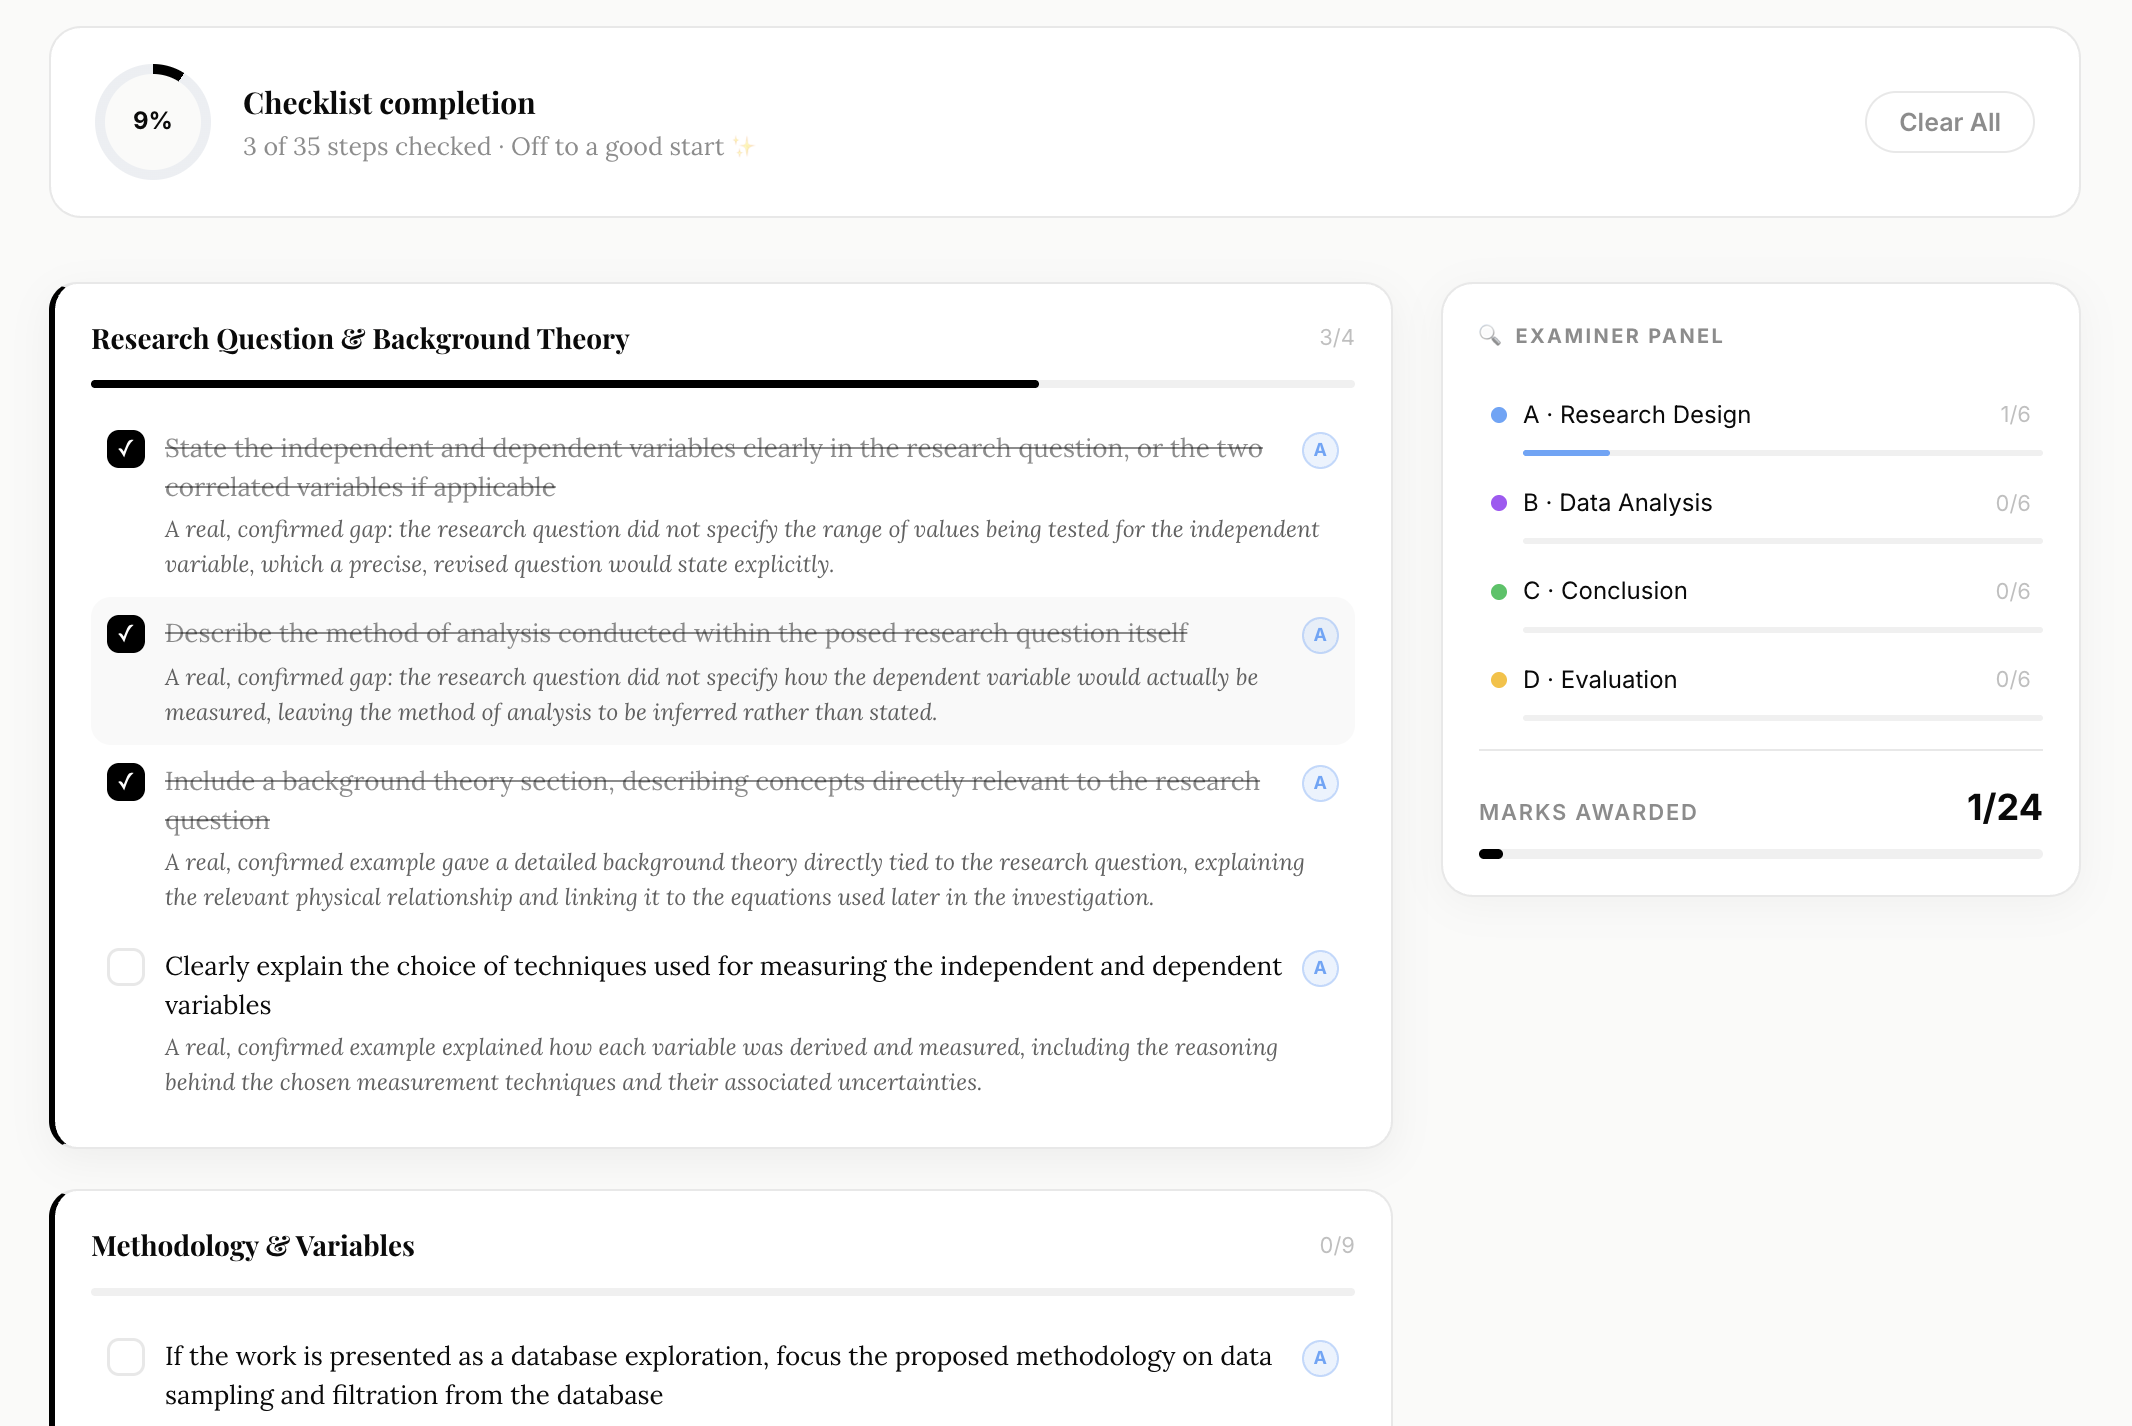This screenshot has width=2132, height=1426.
Task: Click the '0/9' Methodology section counter
Action: point(1337,1246)
